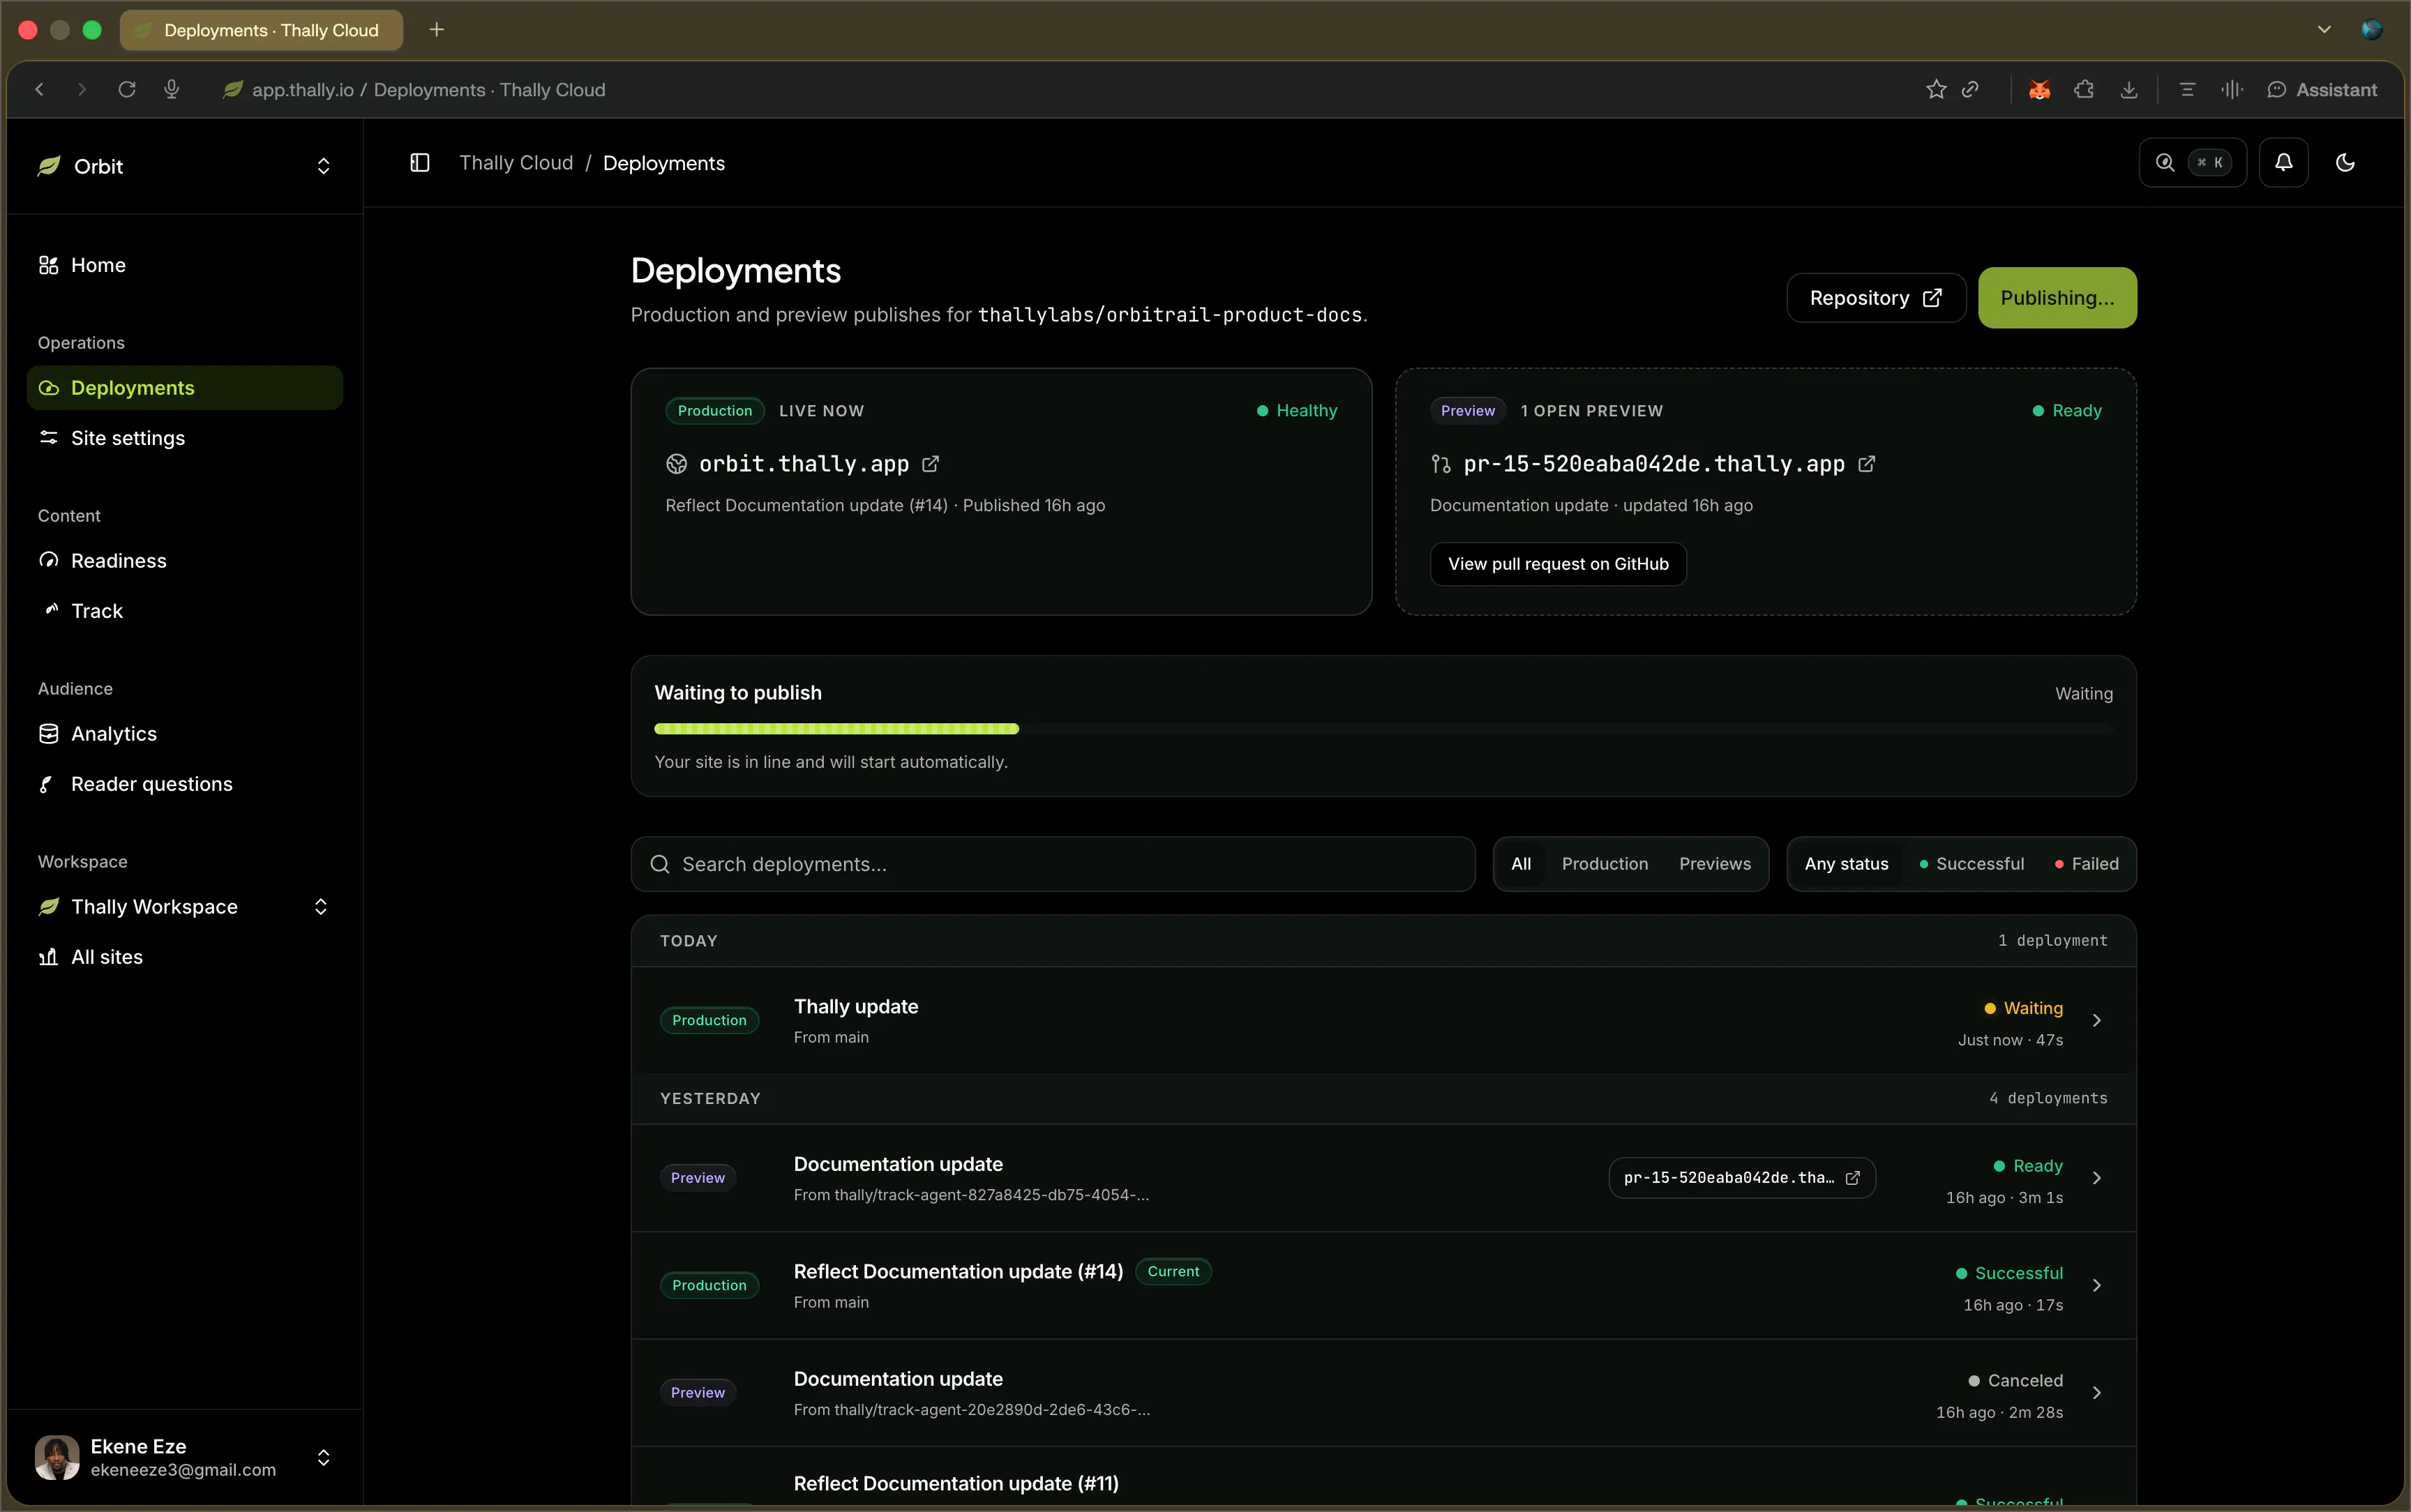Image resolution: width=2411 pixels, height=1512 pixels.
Task: Expand the Thally Workspace switcher
Action: tap(321, 907)
